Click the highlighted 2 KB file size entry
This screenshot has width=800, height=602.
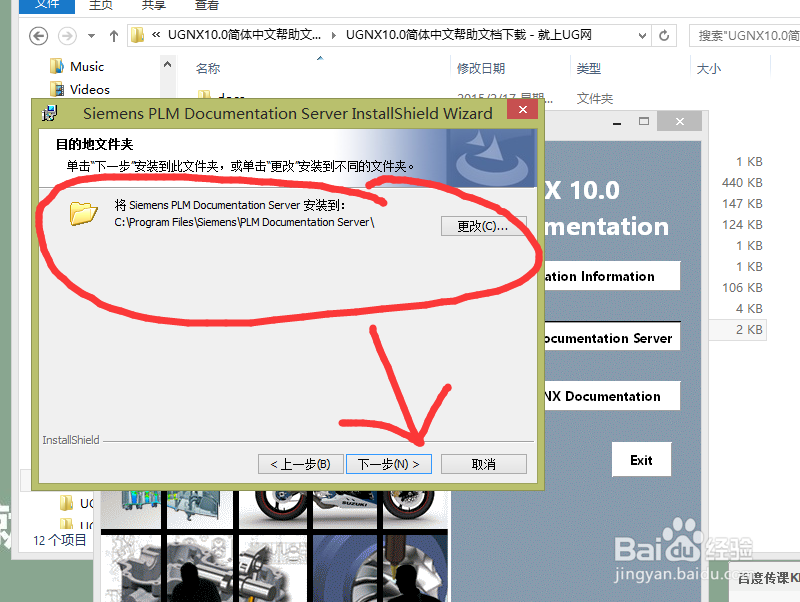[749, 330]
